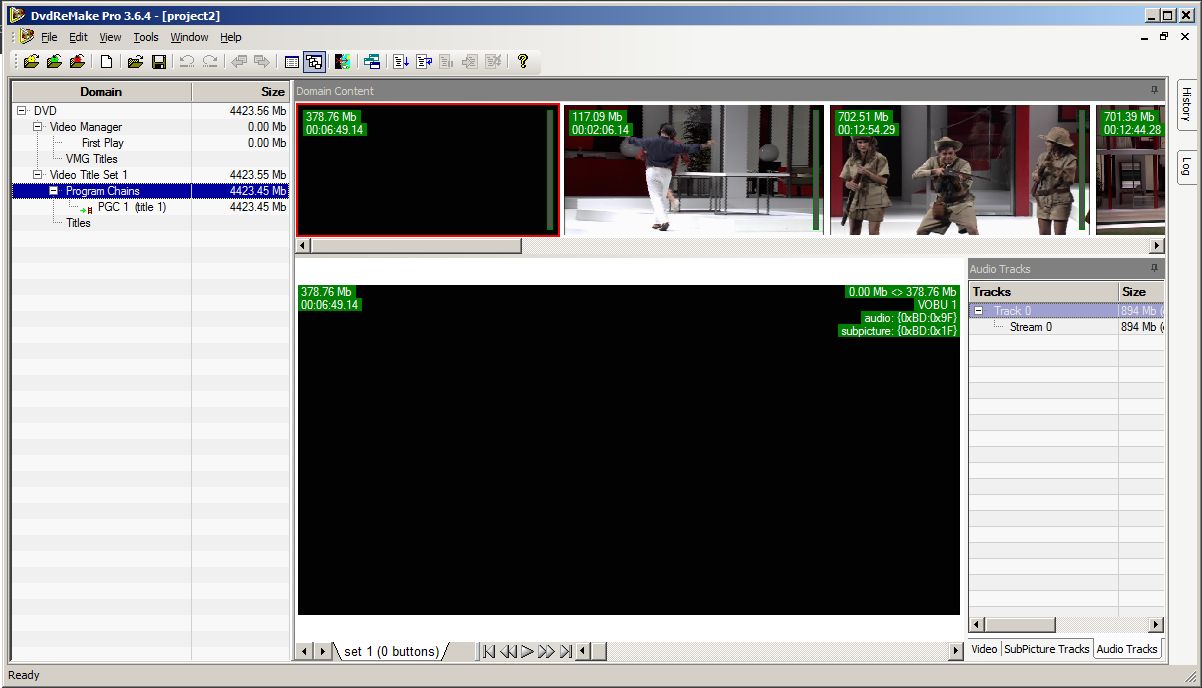Switch to the SubPicture Tracks tab
The height and width of the screenshot is (688, 1202).
(x=1046, y=649)
